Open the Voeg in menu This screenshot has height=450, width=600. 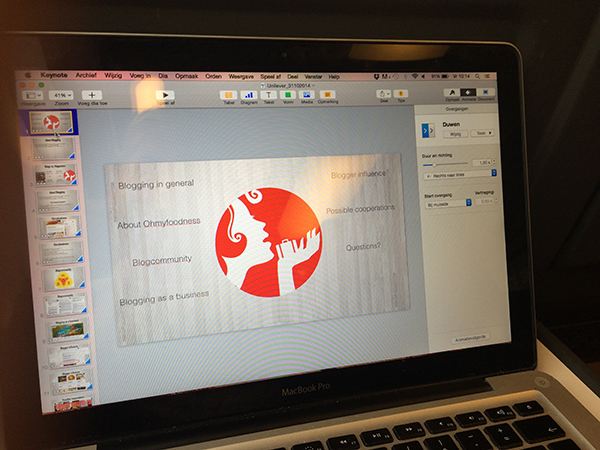coord(140,76)
